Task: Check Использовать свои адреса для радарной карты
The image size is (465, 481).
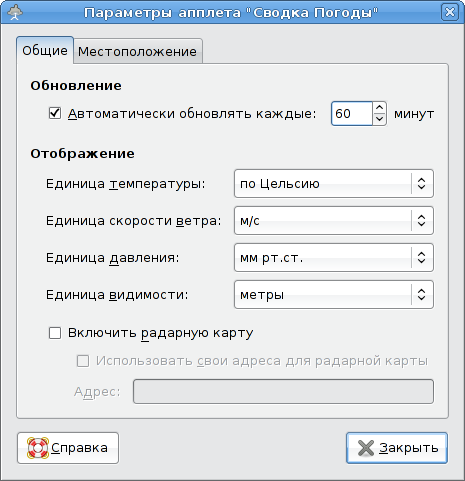Action: [x=83, y=361]
